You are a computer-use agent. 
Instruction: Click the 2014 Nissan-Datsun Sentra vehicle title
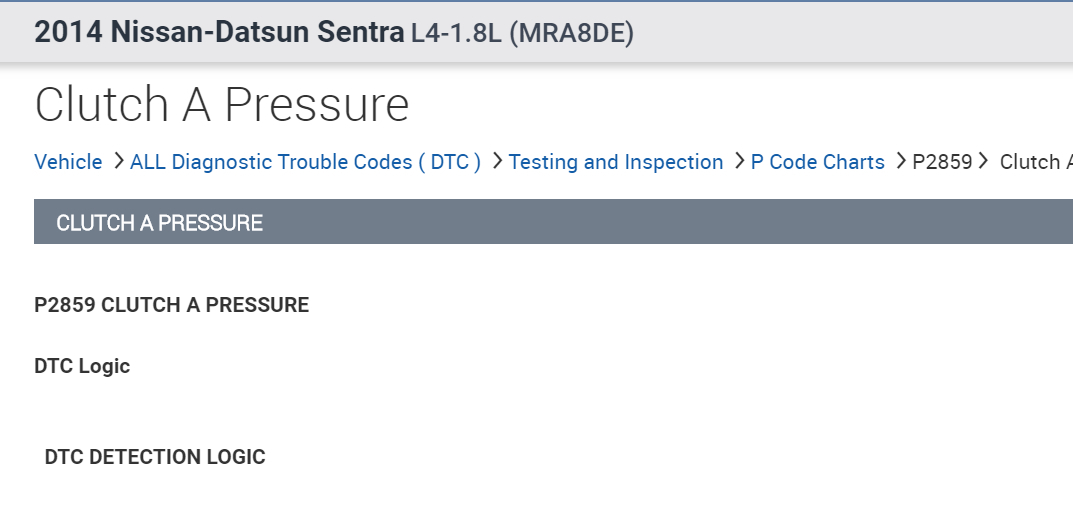pyautogui.click(x=219, y=32)
